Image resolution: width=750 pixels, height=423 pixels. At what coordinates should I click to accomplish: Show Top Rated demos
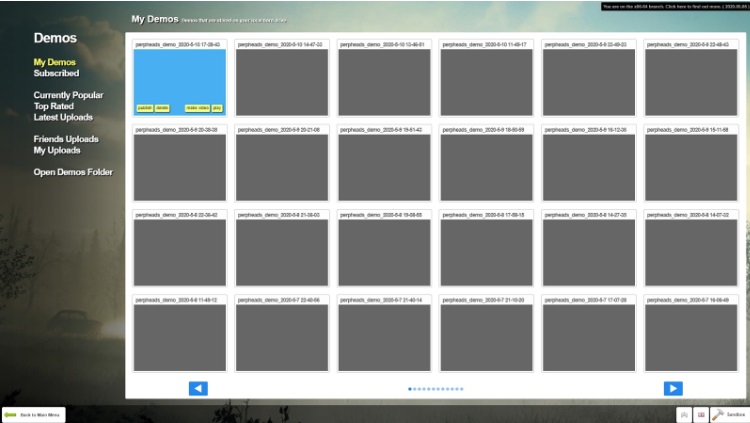(54, 105)
